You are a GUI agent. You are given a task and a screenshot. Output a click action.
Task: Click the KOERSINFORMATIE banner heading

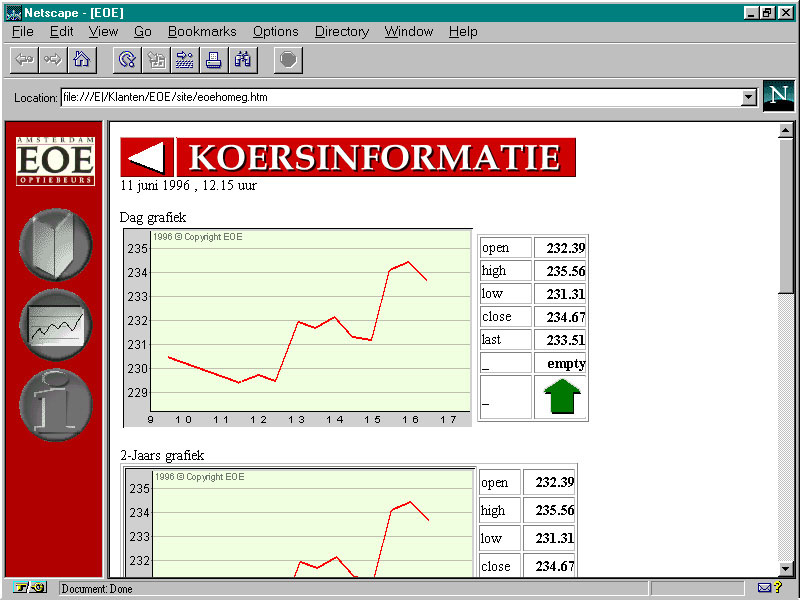[x=376, y=157]
